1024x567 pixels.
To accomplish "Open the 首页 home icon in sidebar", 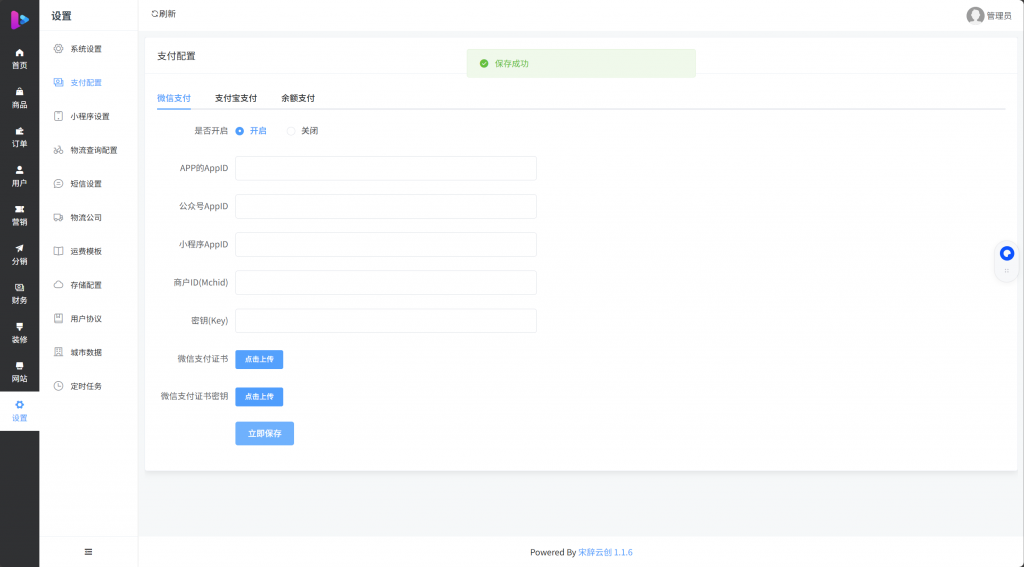I will (x=19, y=53).
